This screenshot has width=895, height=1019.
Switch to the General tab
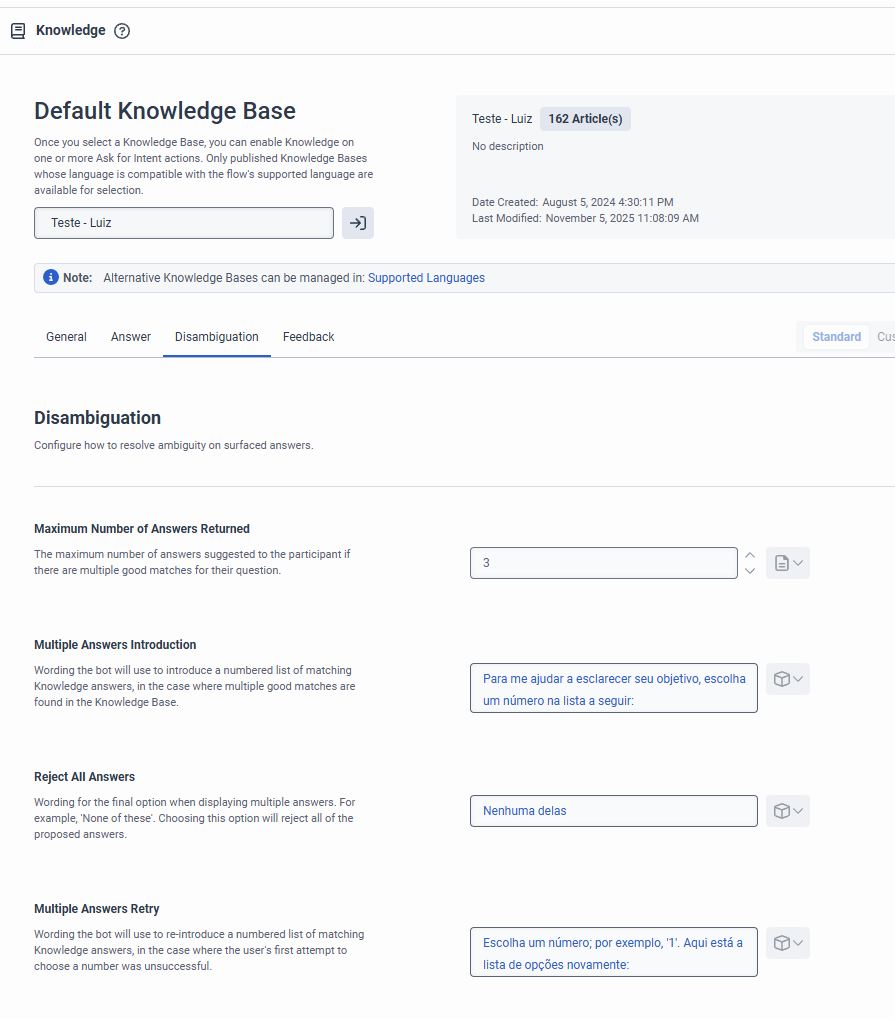point(66,337)
